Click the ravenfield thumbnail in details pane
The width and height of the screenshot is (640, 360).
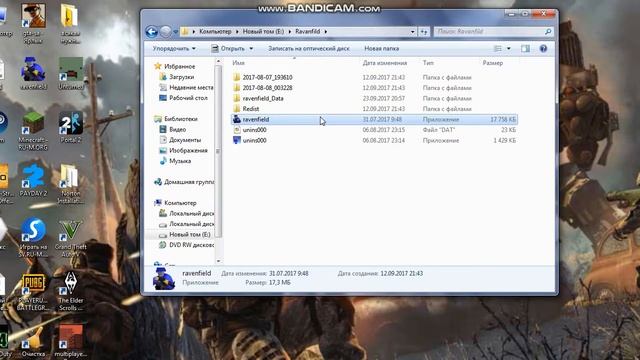(x=164, y=278)
